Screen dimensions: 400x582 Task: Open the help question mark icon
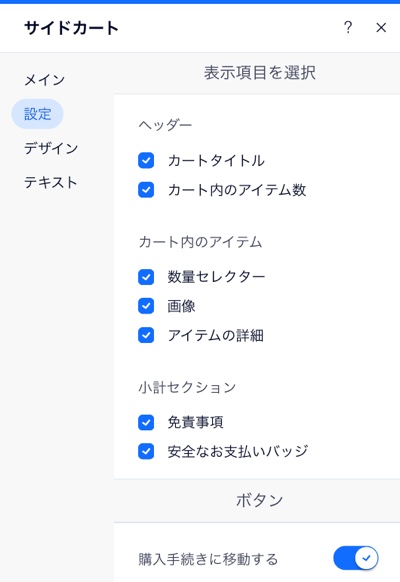(x=348, y=27)
